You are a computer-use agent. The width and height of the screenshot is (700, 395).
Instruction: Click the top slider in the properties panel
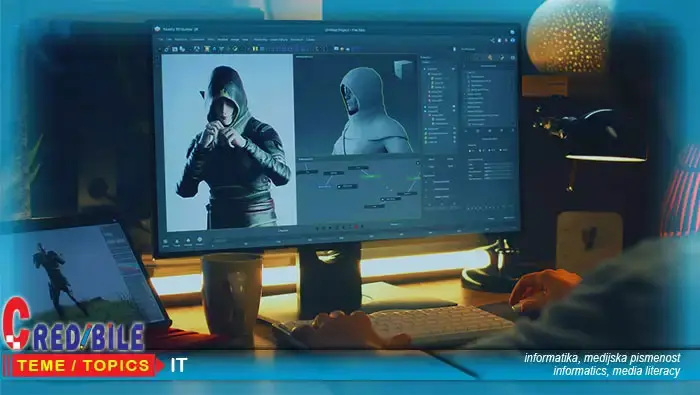(498, 164)
